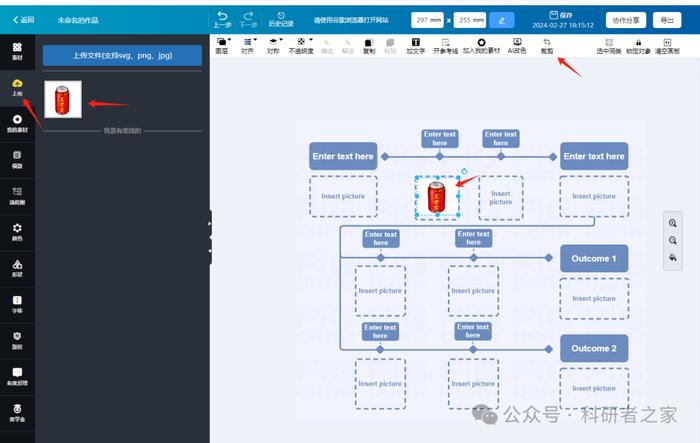Click the AI改色 (AI recolor) tool

tap(517, 46)
